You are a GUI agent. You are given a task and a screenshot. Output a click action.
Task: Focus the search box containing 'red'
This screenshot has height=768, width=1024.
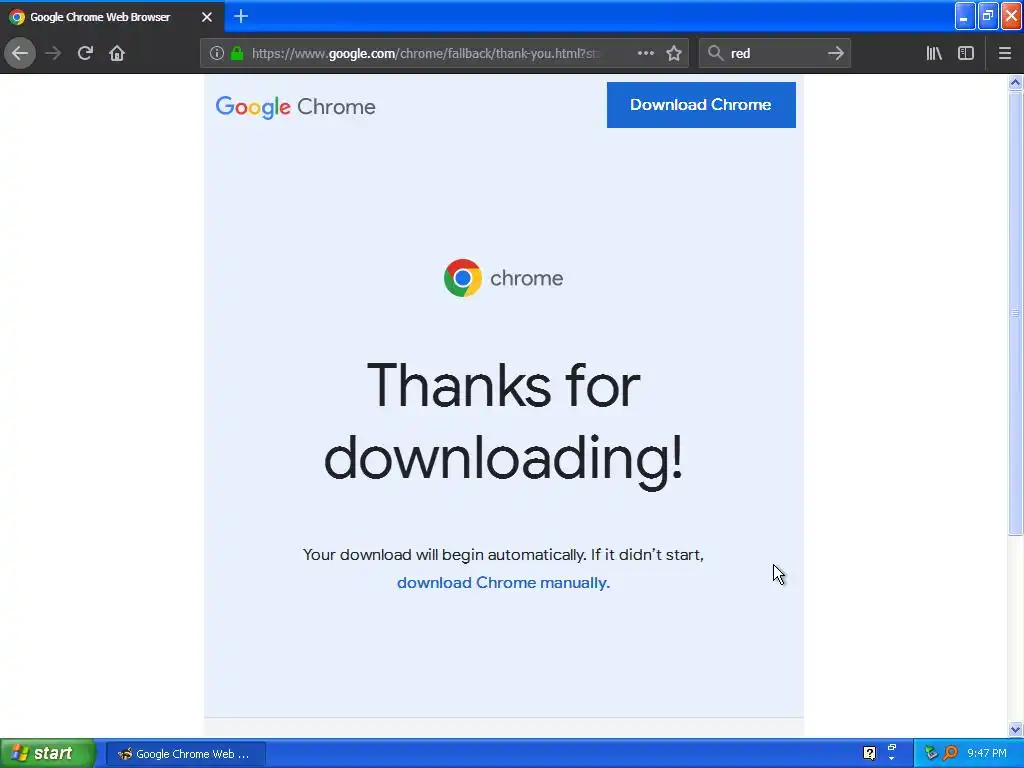tap(775, 53)
